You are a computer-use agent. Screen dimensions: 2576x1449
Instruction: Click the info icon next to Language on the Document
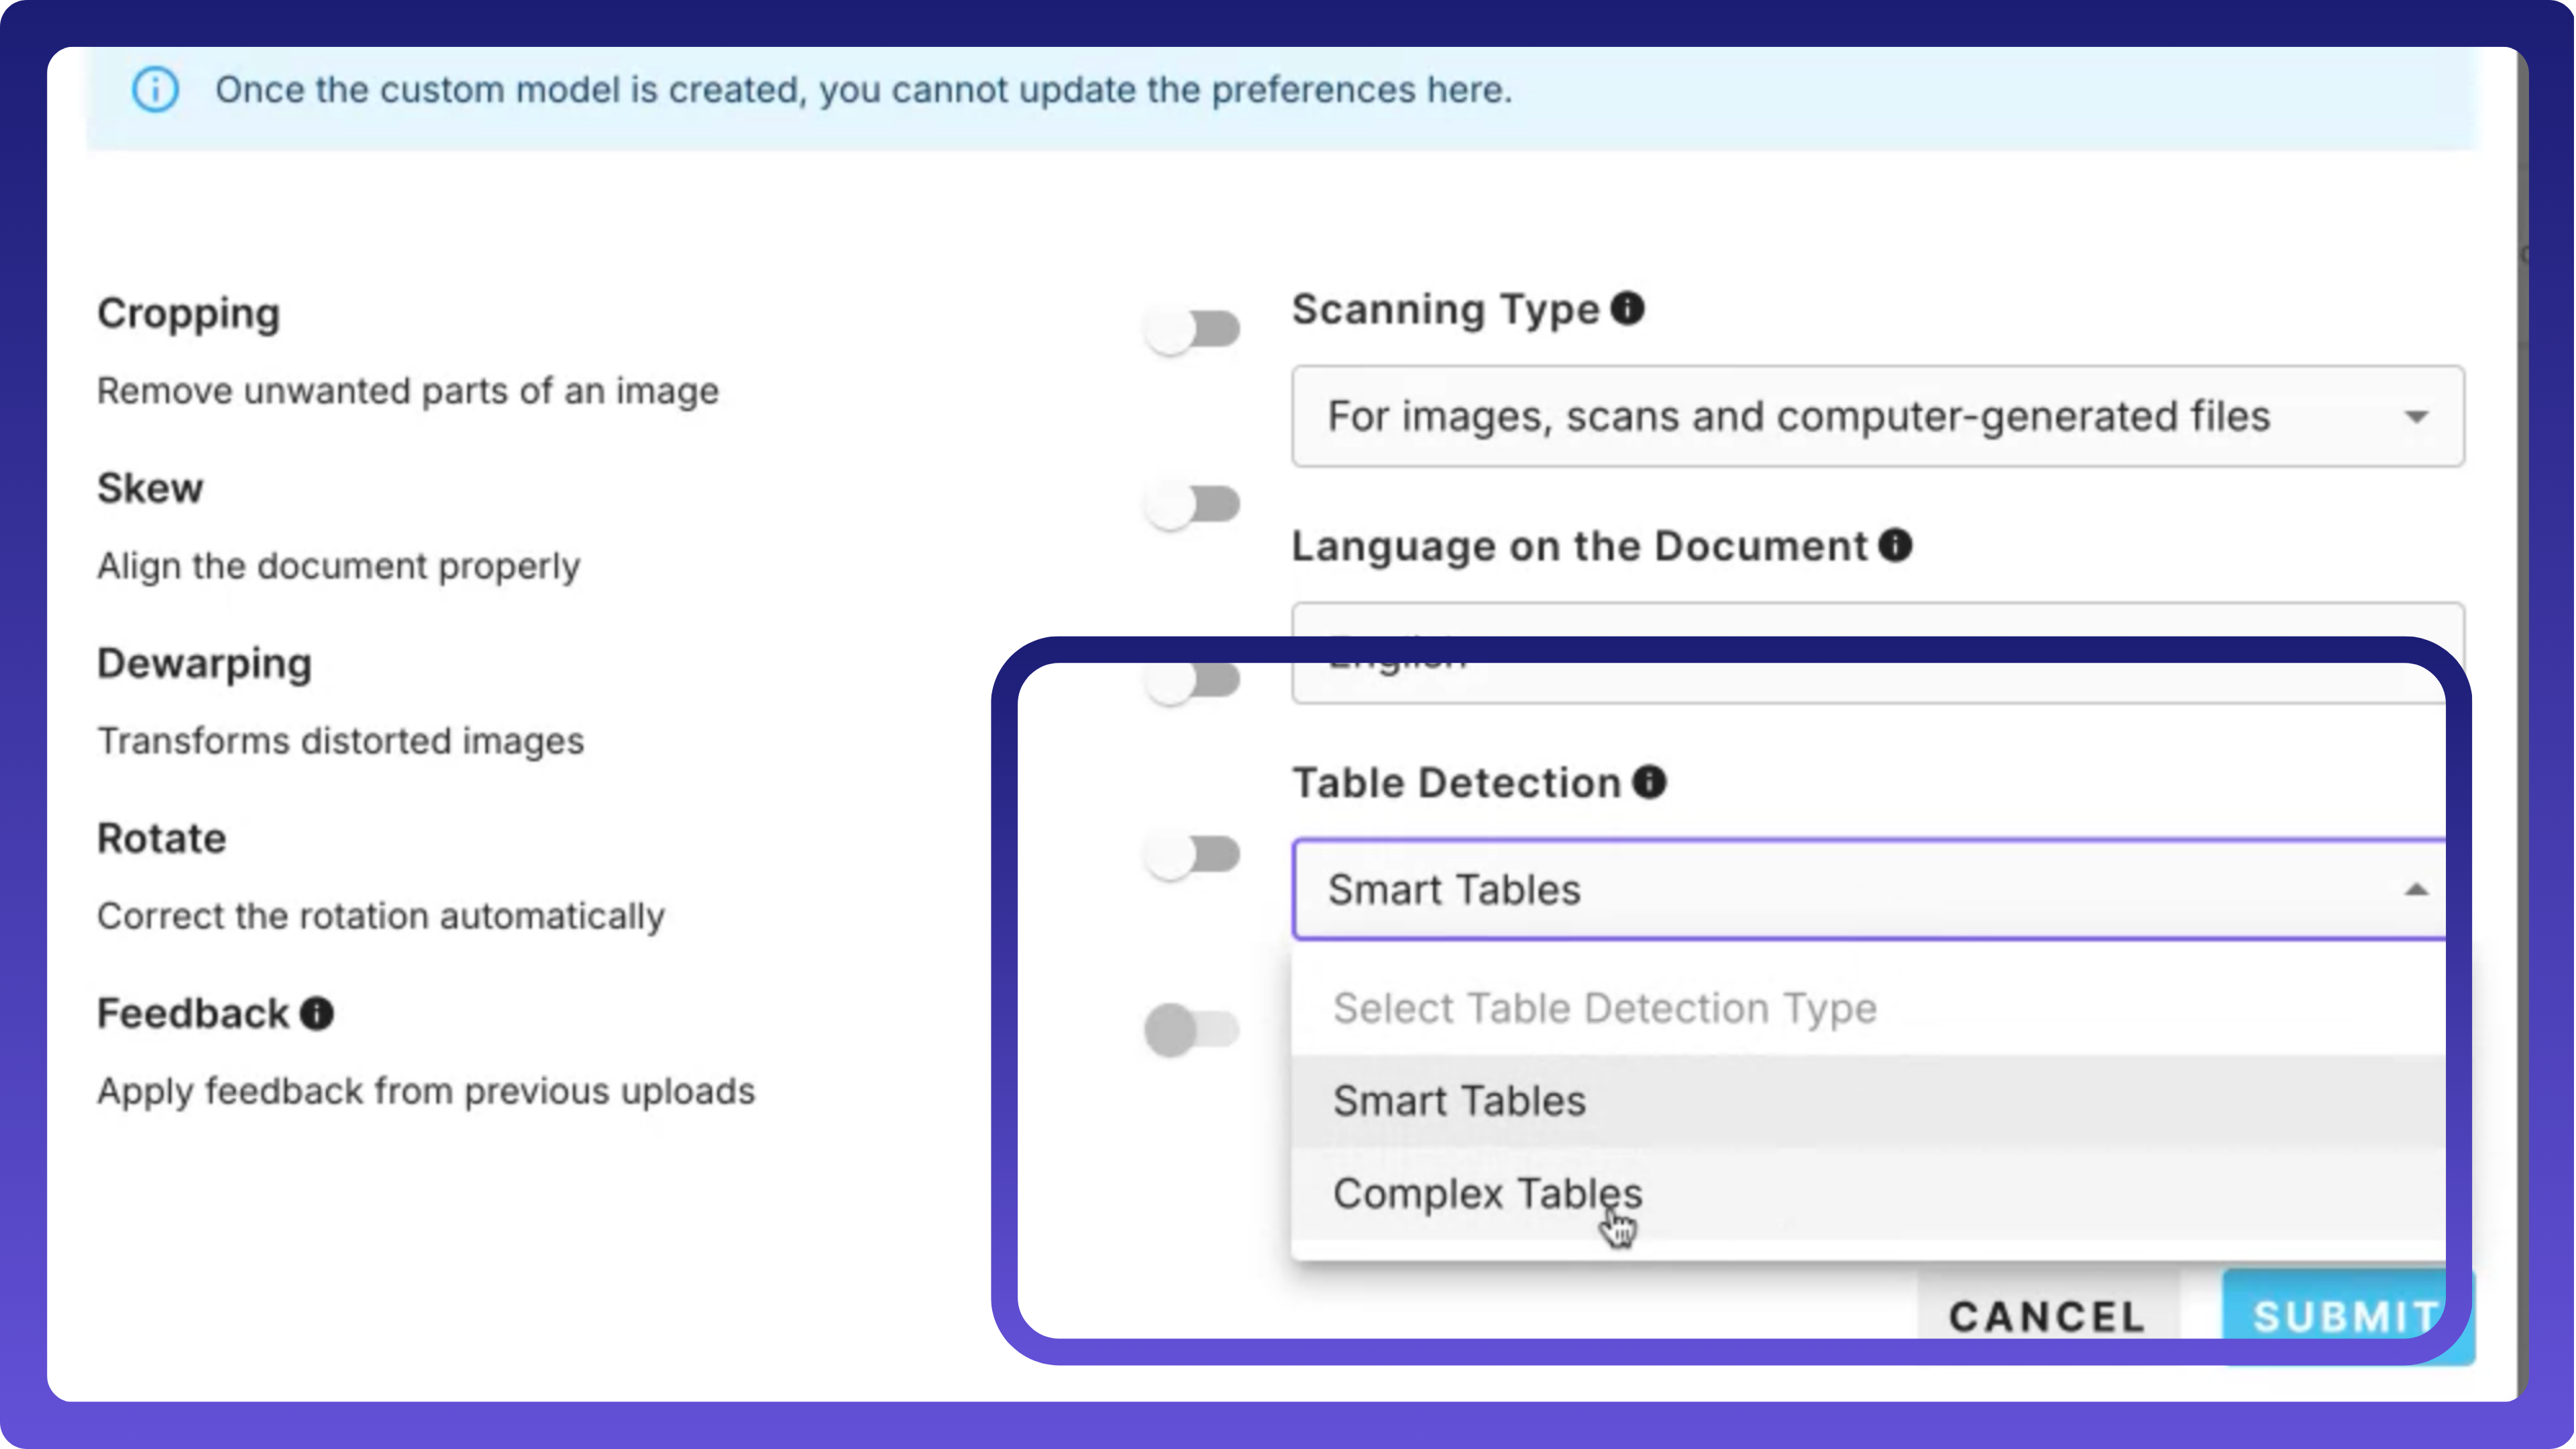1894,545
